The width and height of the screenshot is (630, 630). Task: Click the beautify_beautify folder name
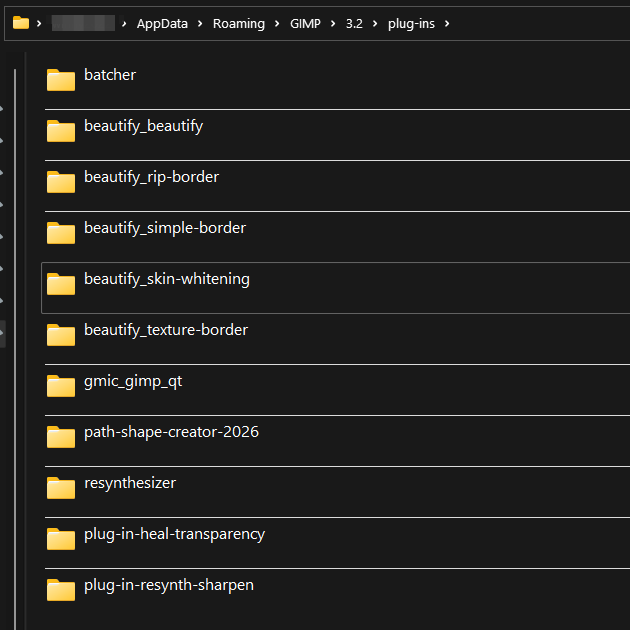tap(143, 127)
